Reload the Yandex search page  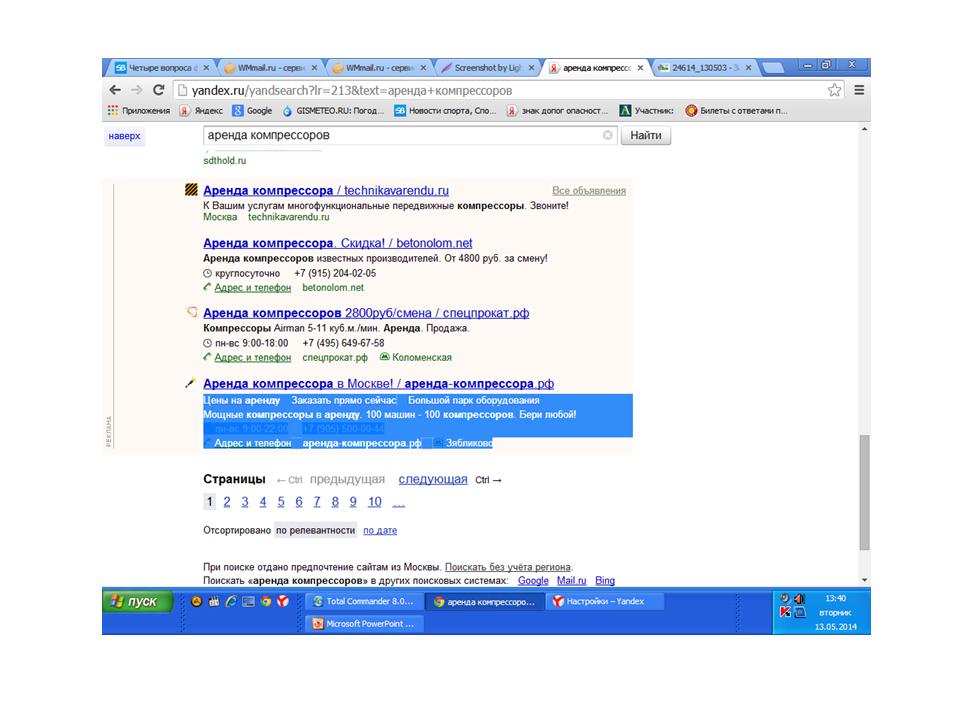click(159, 90)
